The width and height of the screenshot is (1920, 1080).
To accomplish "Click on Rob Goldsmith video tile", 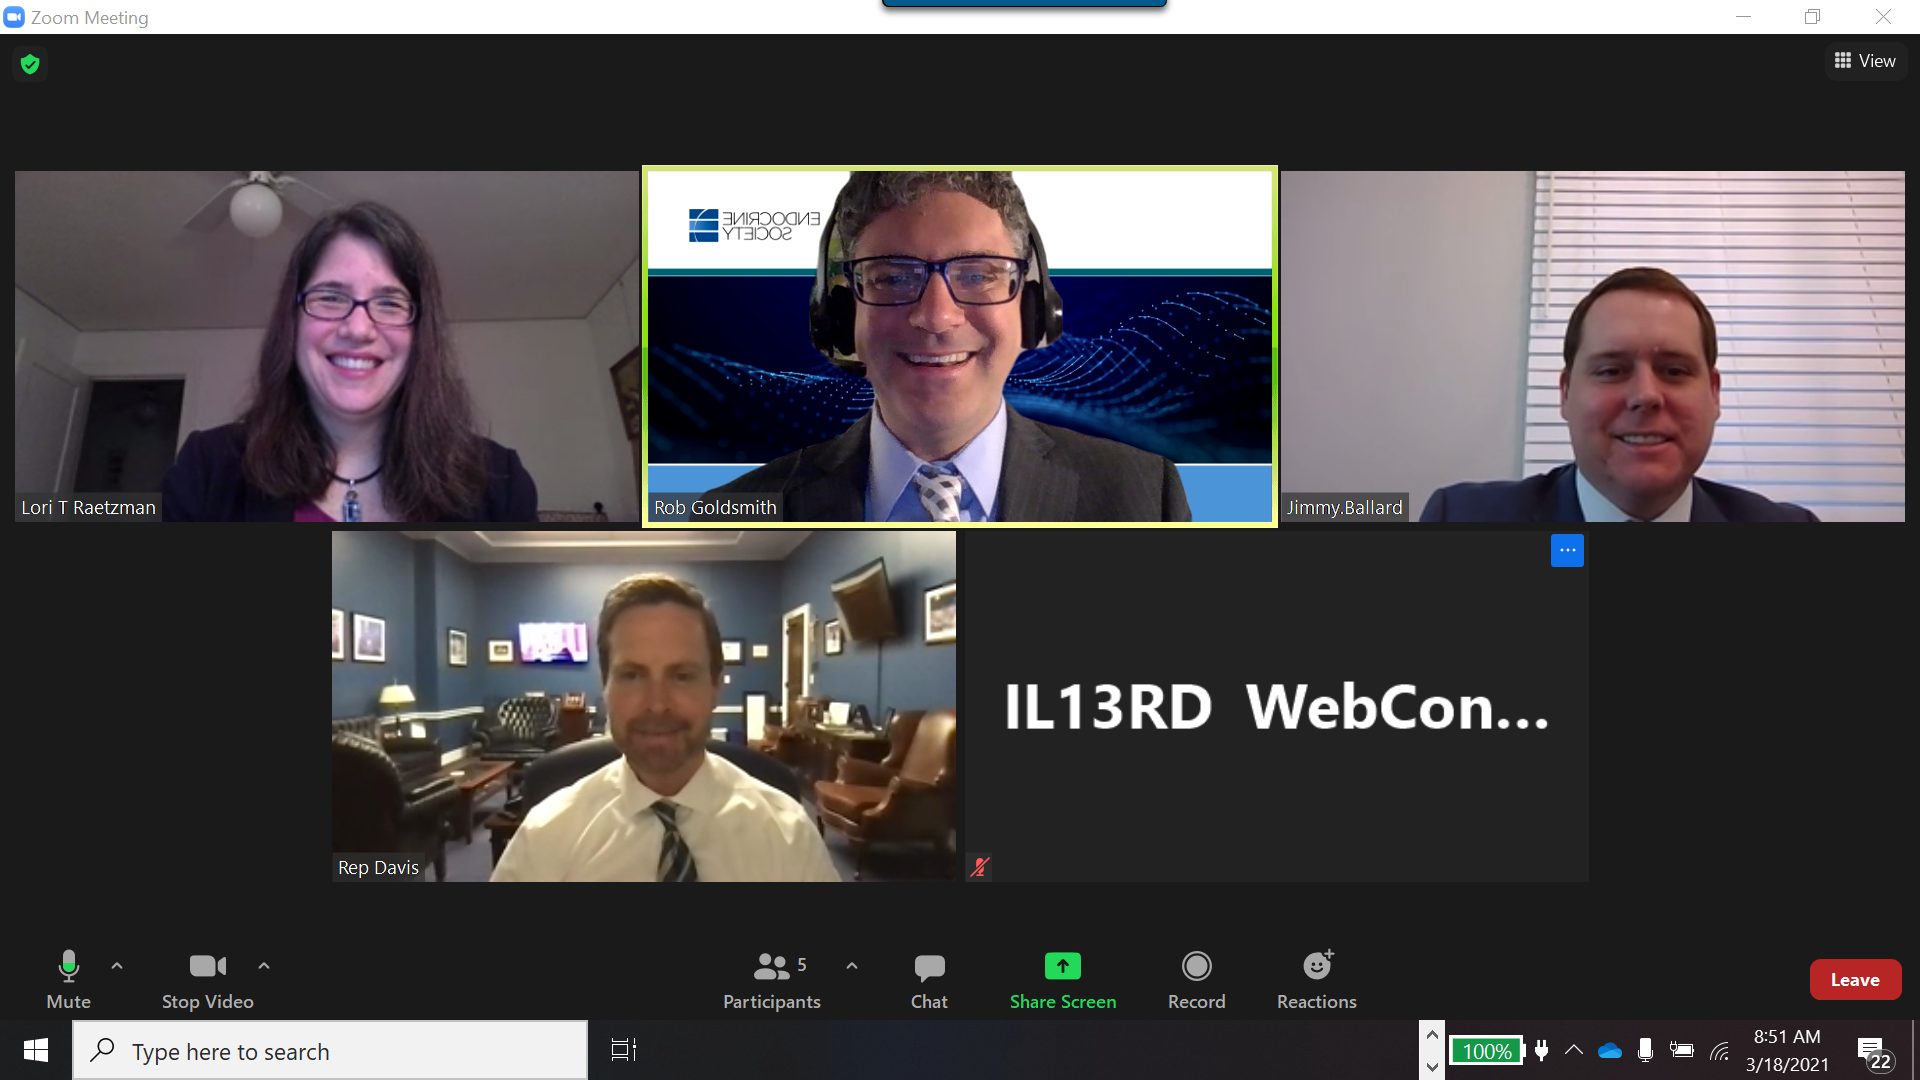I will point(960,345).
